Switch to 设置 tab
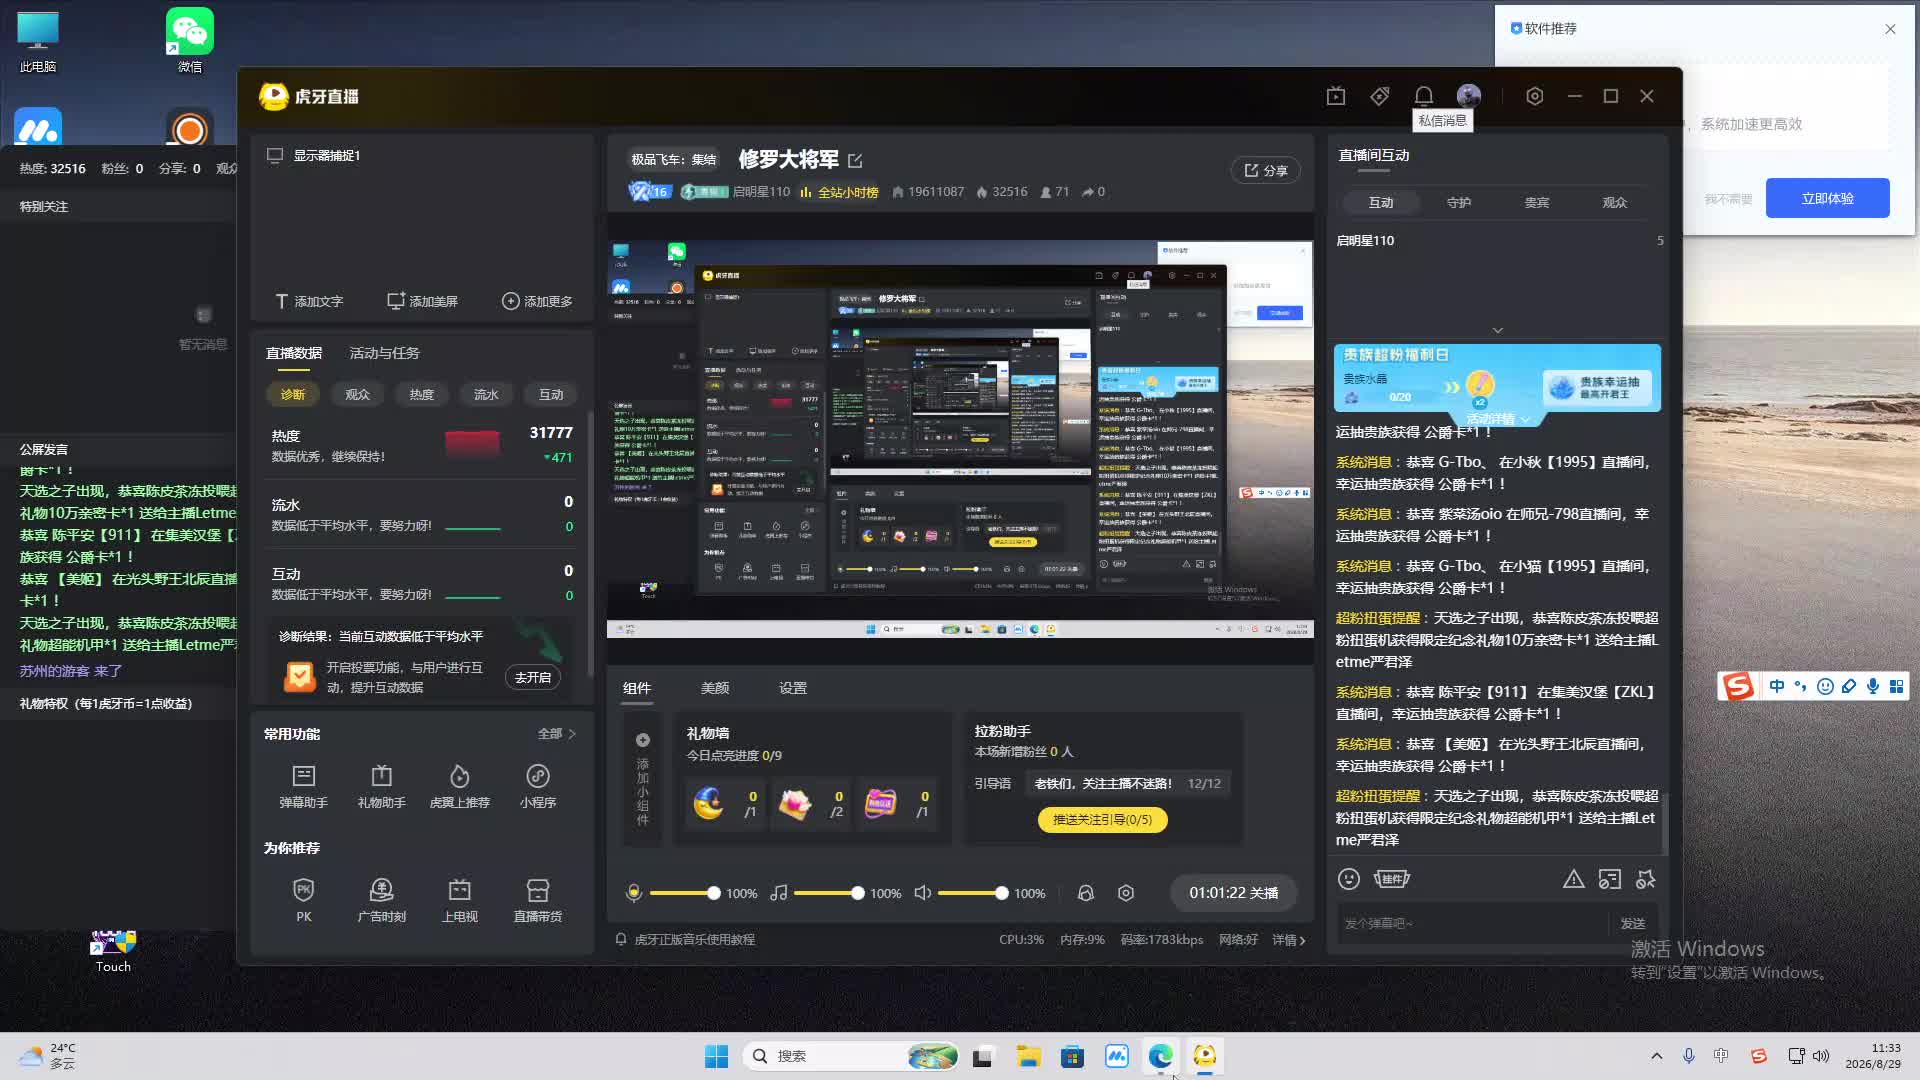Viewport: 1920px width, 1080px height. tap(793, 688)
